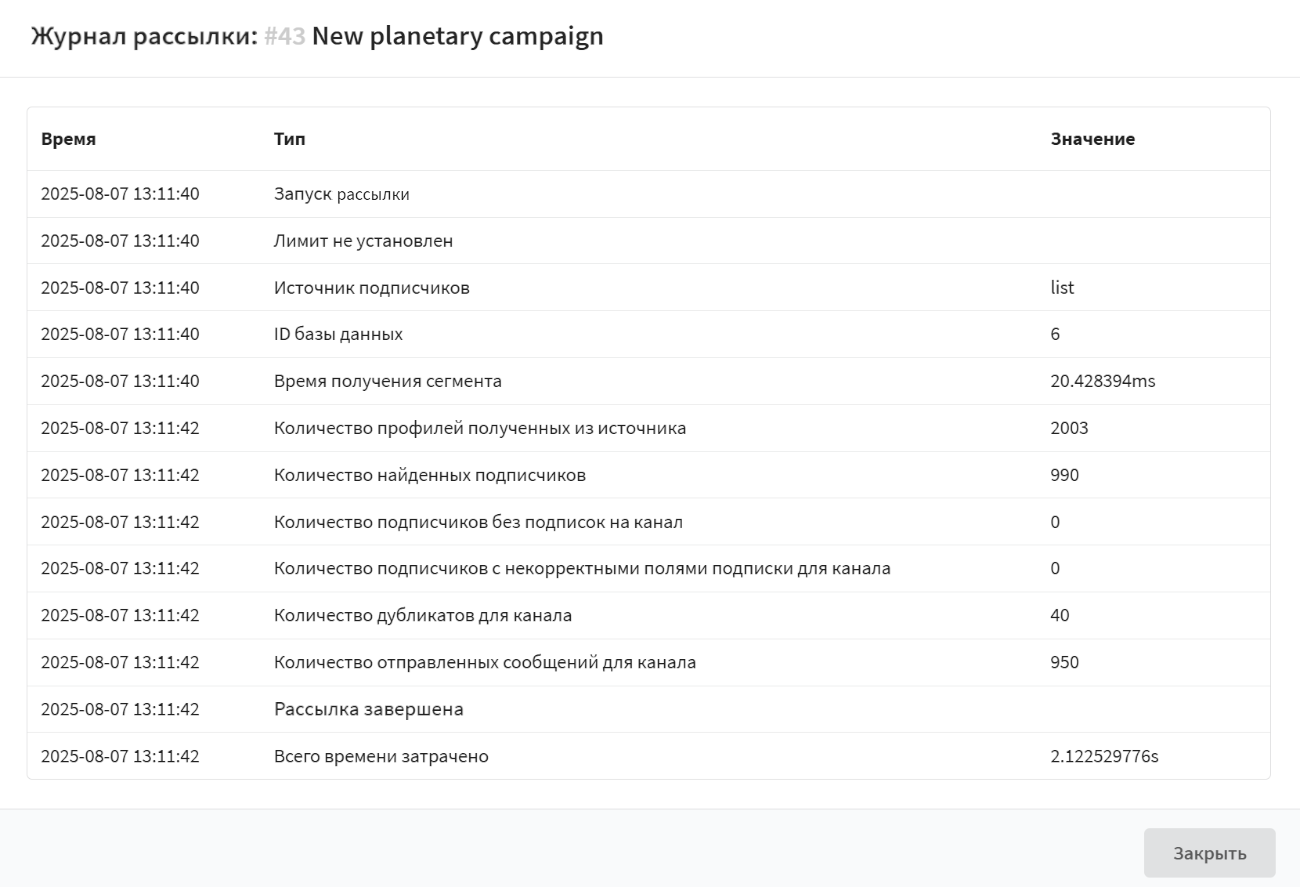Click the Время column header
Viewport: 1300px width, 887px height.
68,139
